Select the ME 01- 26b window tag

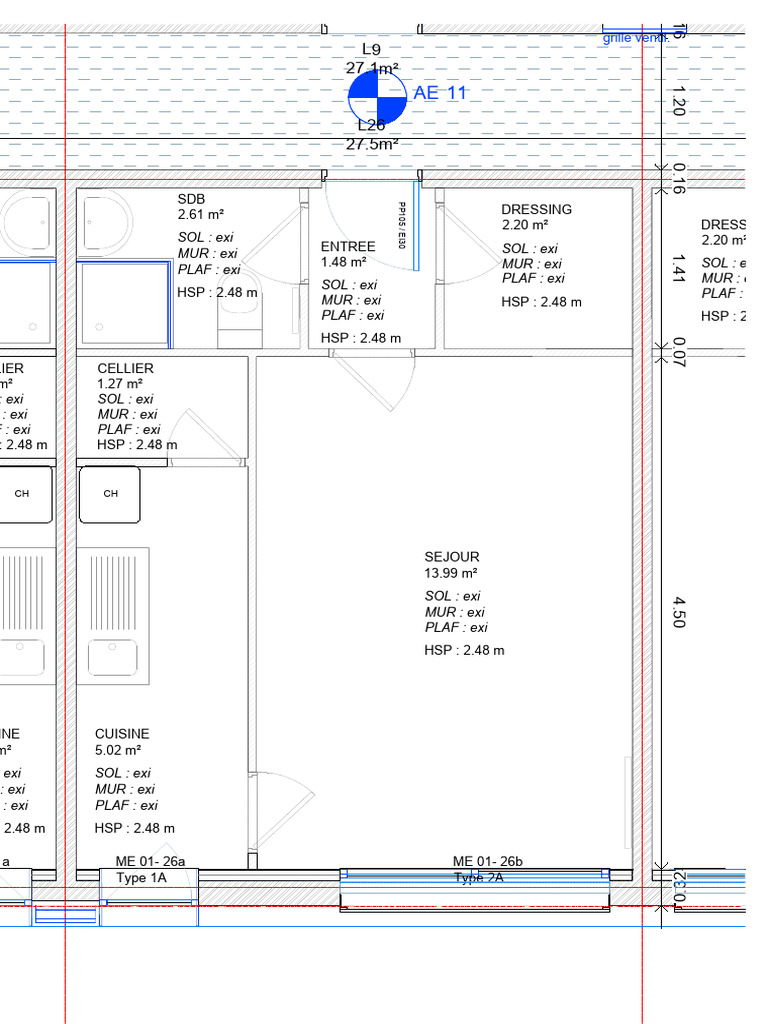tap(488, 861)
